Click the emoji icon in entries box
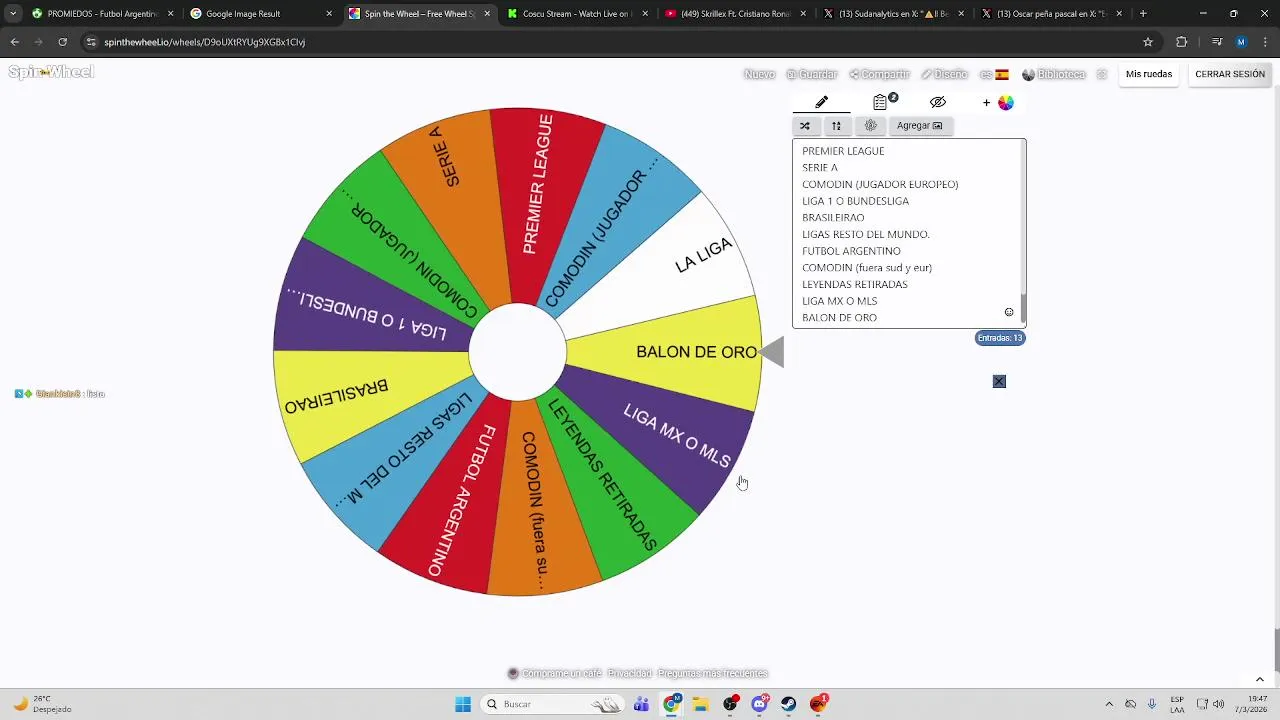The height and width of the screenshot is (720, 1280). click(x=1009, y=312)
